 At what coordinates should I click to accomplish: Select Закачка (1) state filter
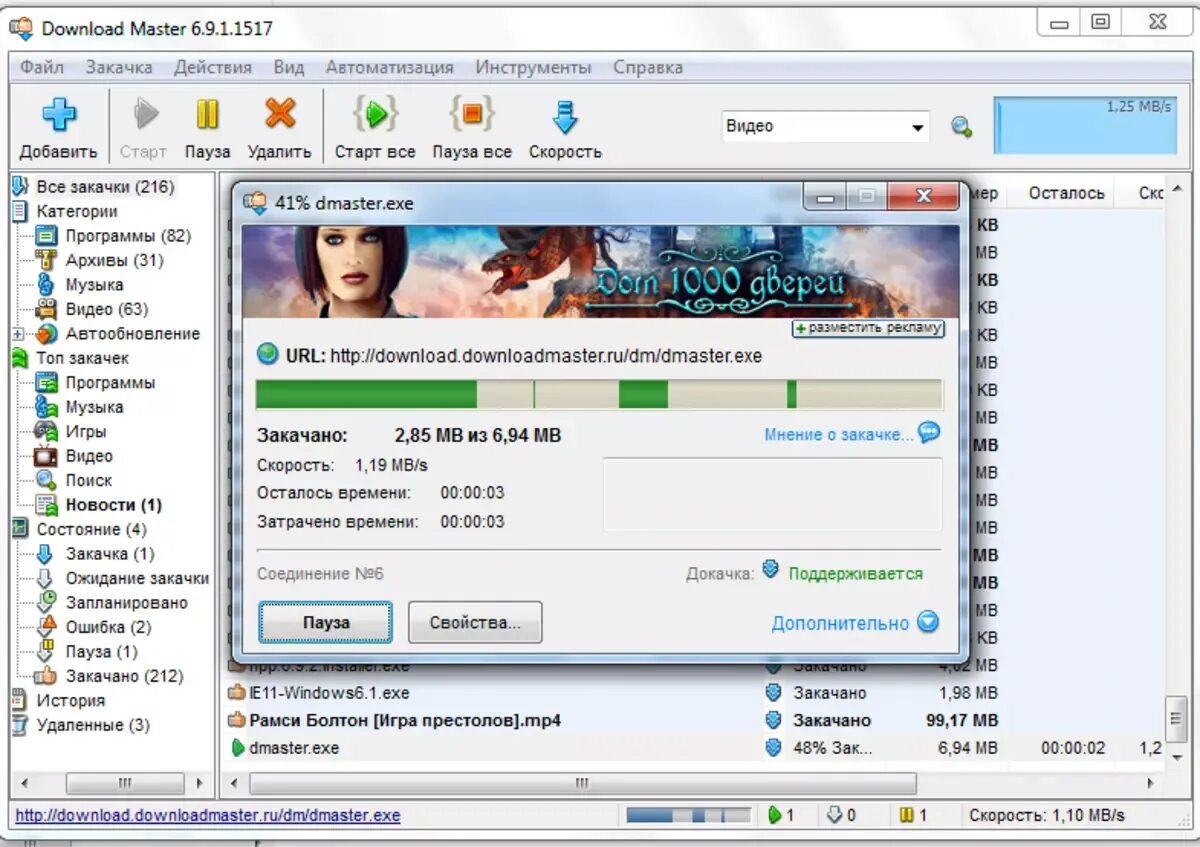[x=110, y=554]
